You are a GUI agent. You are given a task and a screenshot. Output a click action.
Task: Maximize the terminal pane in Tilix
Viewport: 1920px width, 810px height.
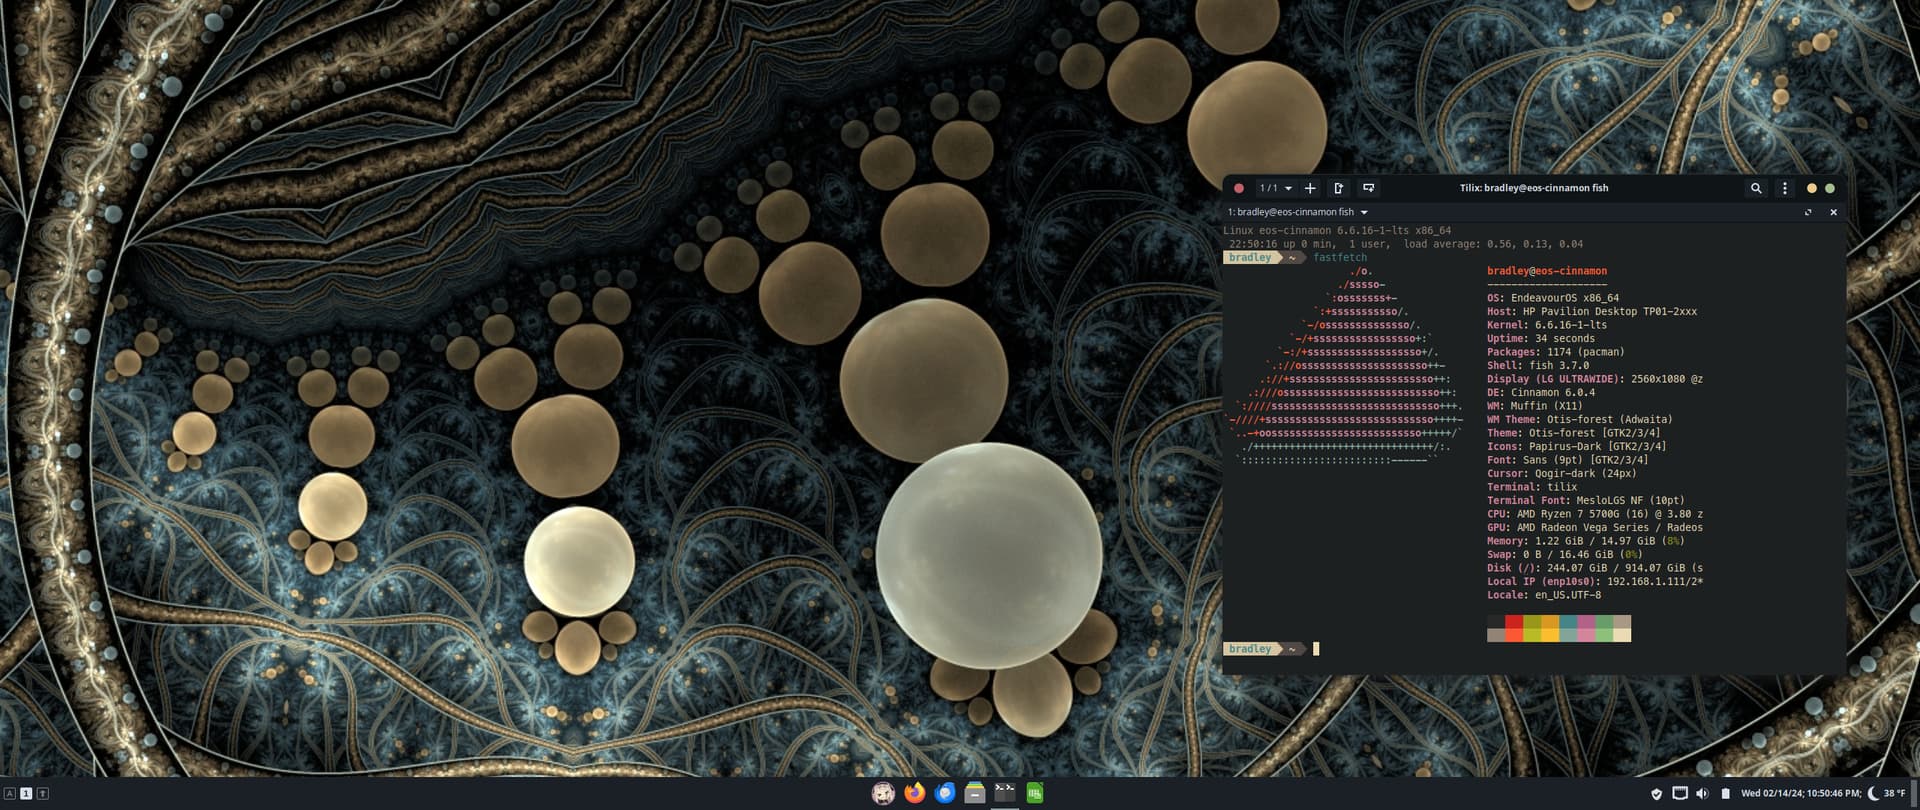(x=1808, y=212)
